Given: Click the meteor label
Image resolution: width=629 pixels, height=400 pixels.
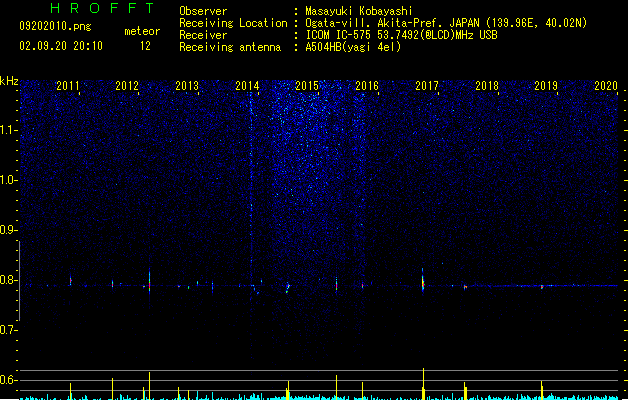Looking at the screenshot, I should pyautogui.click(x=142, y=31).
